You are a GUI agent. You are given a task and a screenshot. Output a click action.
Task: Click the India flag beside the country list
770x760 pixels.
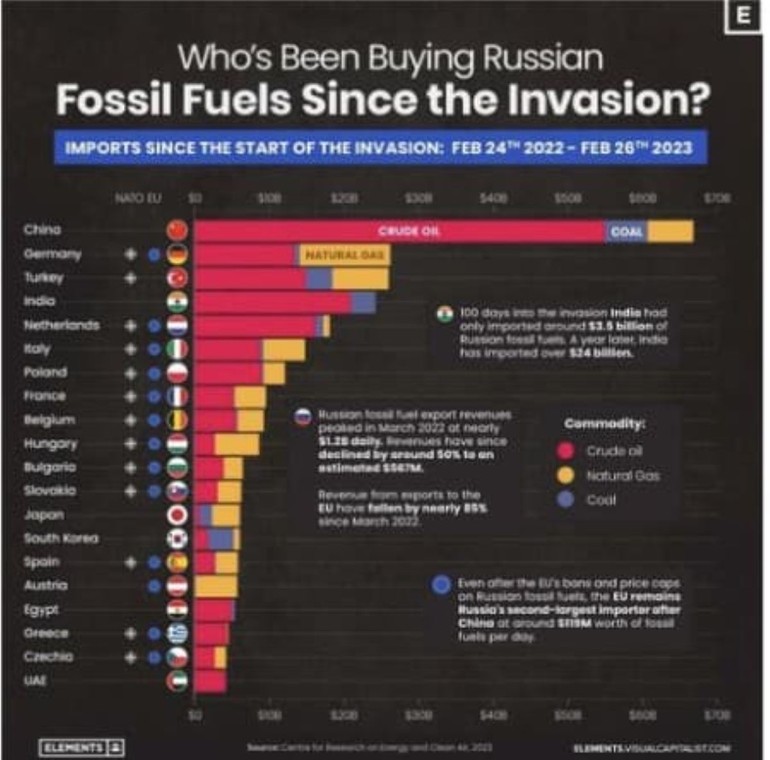click(177, 301)
